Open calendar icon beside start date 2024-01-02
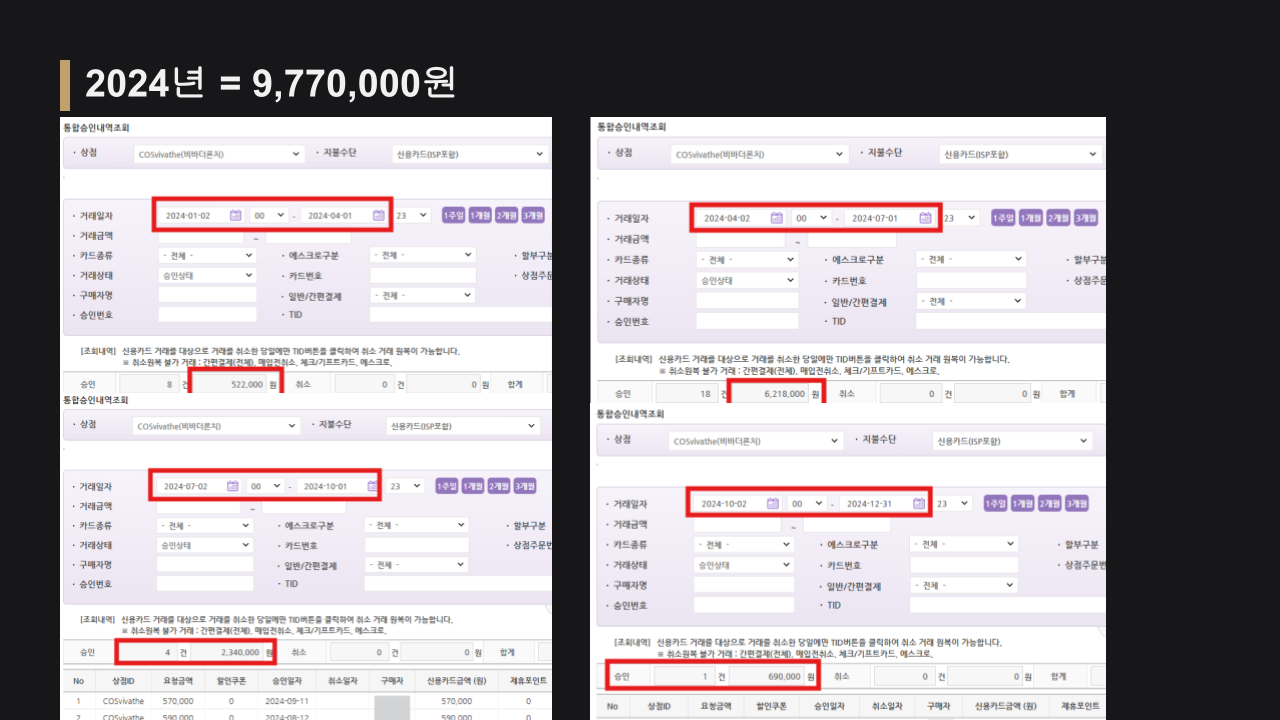The width and height of the screenshot is (1280, 720). pos(236,215)
